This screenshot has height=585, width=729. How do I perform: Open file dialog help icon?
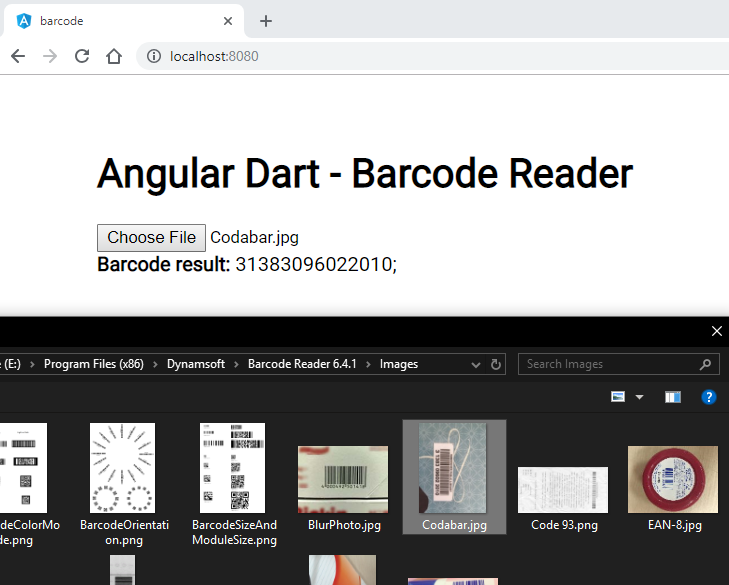[708, 397]
